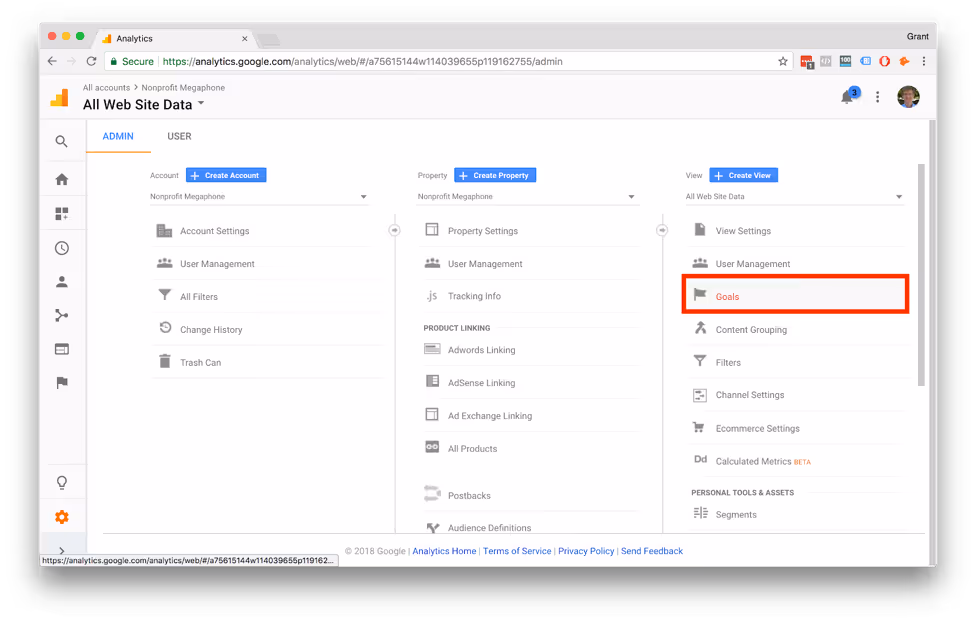Click the Create View button
This screenshot has width=976, height=623.
(744, 176)
